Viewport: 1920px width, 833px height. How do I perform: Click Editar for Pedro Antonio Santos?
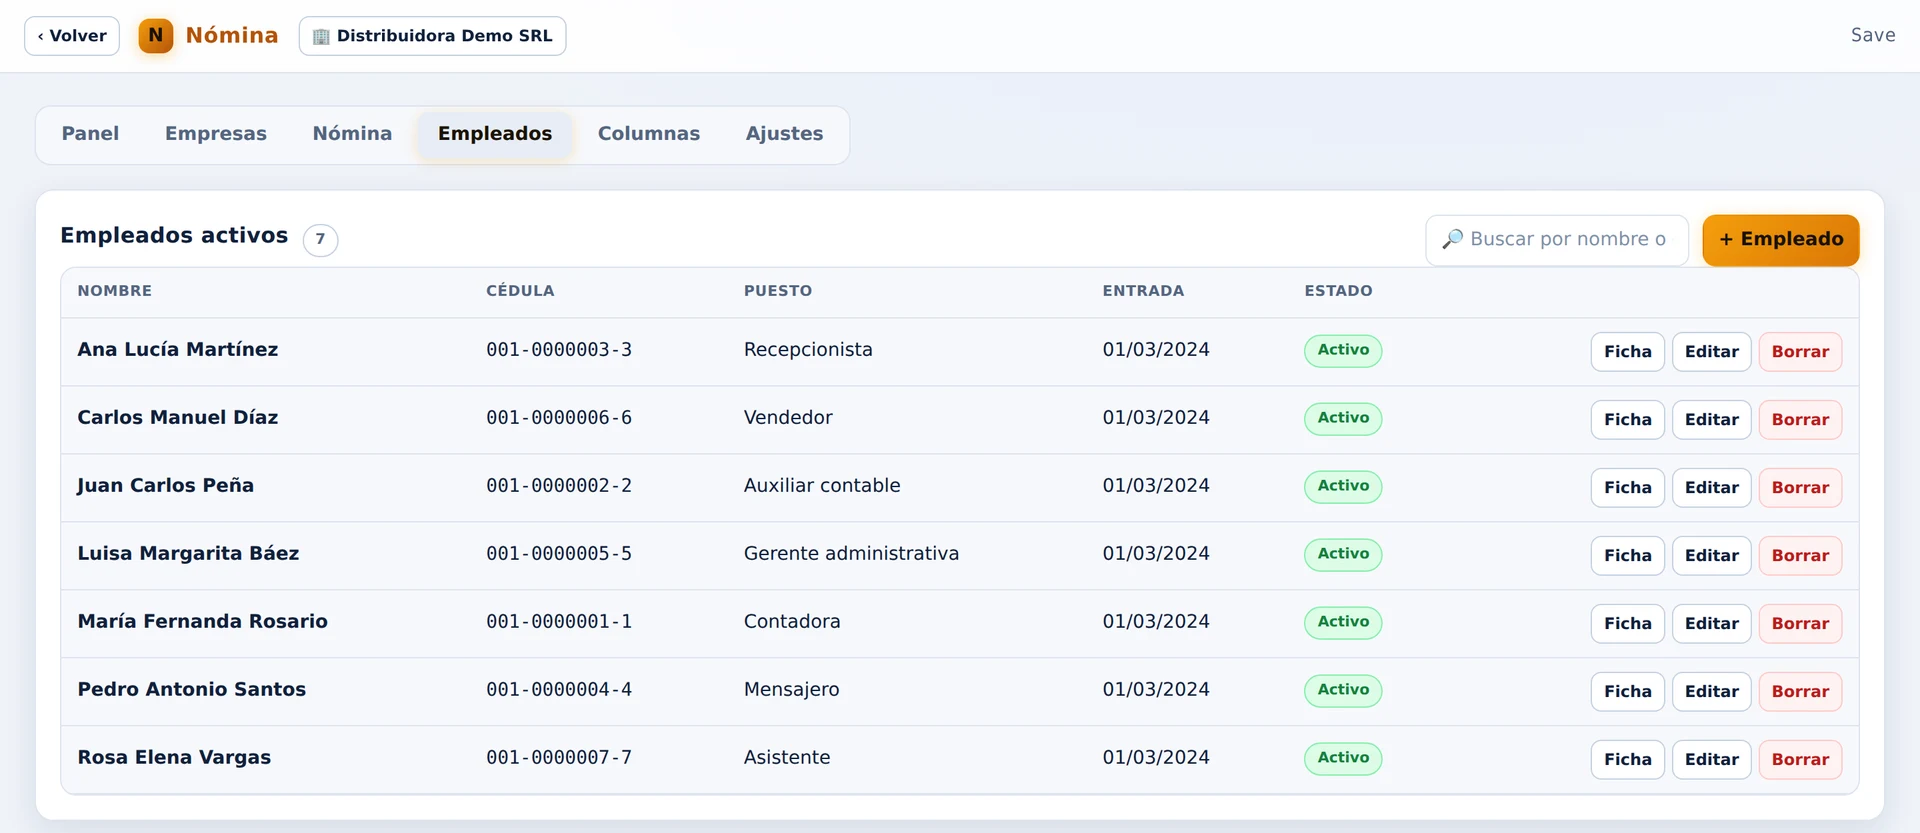pyautogui.click(x=1712, y=692)
